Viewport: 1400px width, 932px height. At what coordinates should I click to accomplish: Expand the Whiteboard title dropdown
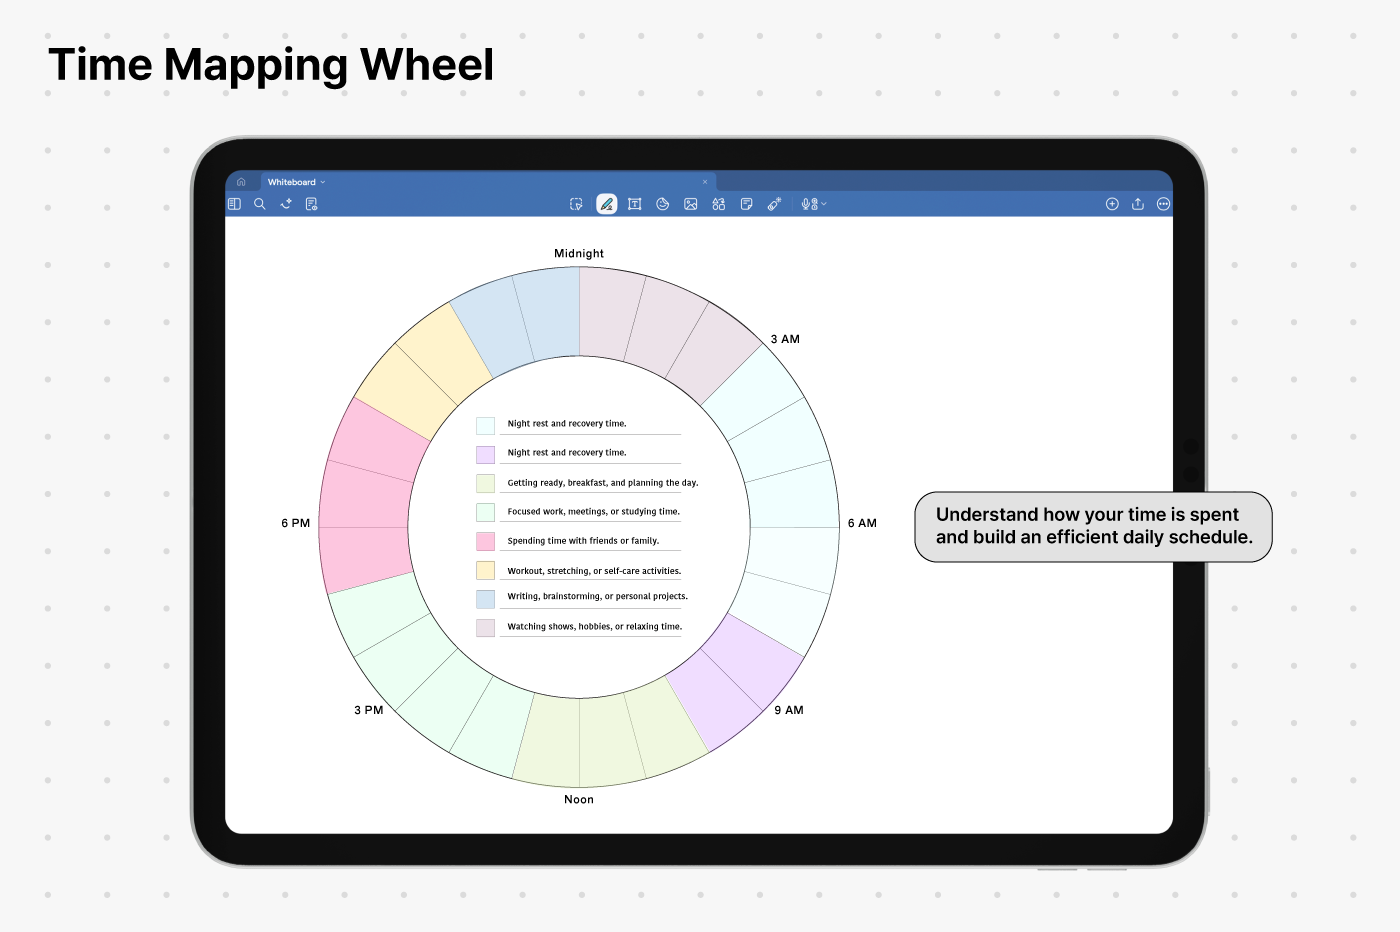pyautogui.click(x=322, y=182)
